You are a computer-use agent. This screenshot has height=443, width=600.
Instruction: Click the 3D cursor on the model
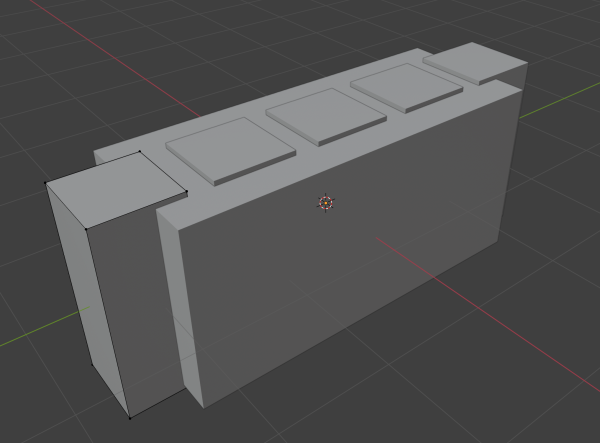point(325,203)
